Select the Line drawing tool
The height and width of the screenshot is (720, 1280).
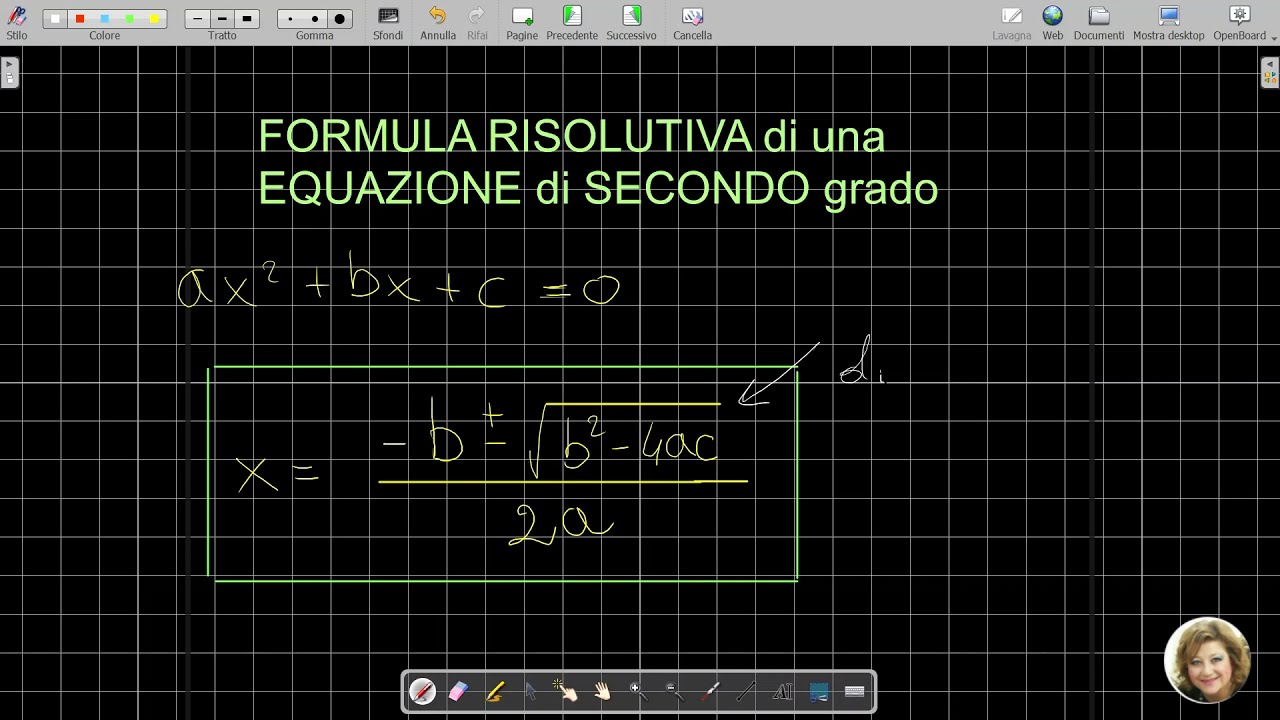746,691
